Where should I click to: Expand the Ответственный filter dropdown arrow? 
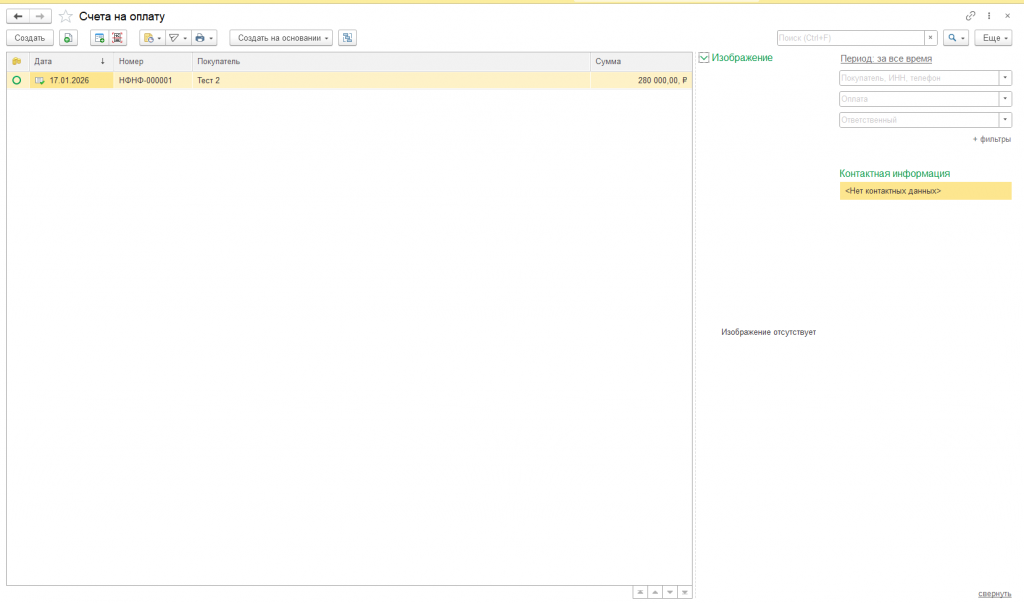click(1005, 120)
